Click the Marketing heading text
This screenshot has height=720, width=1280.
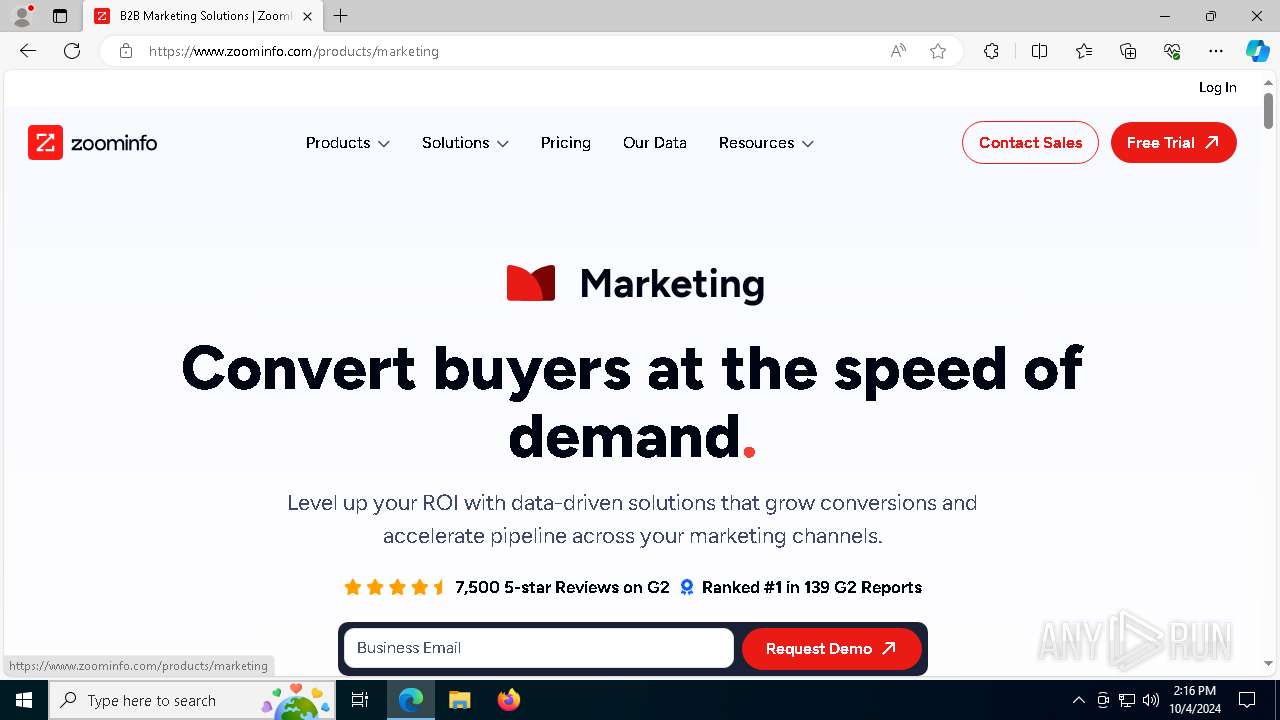(672, 284)
